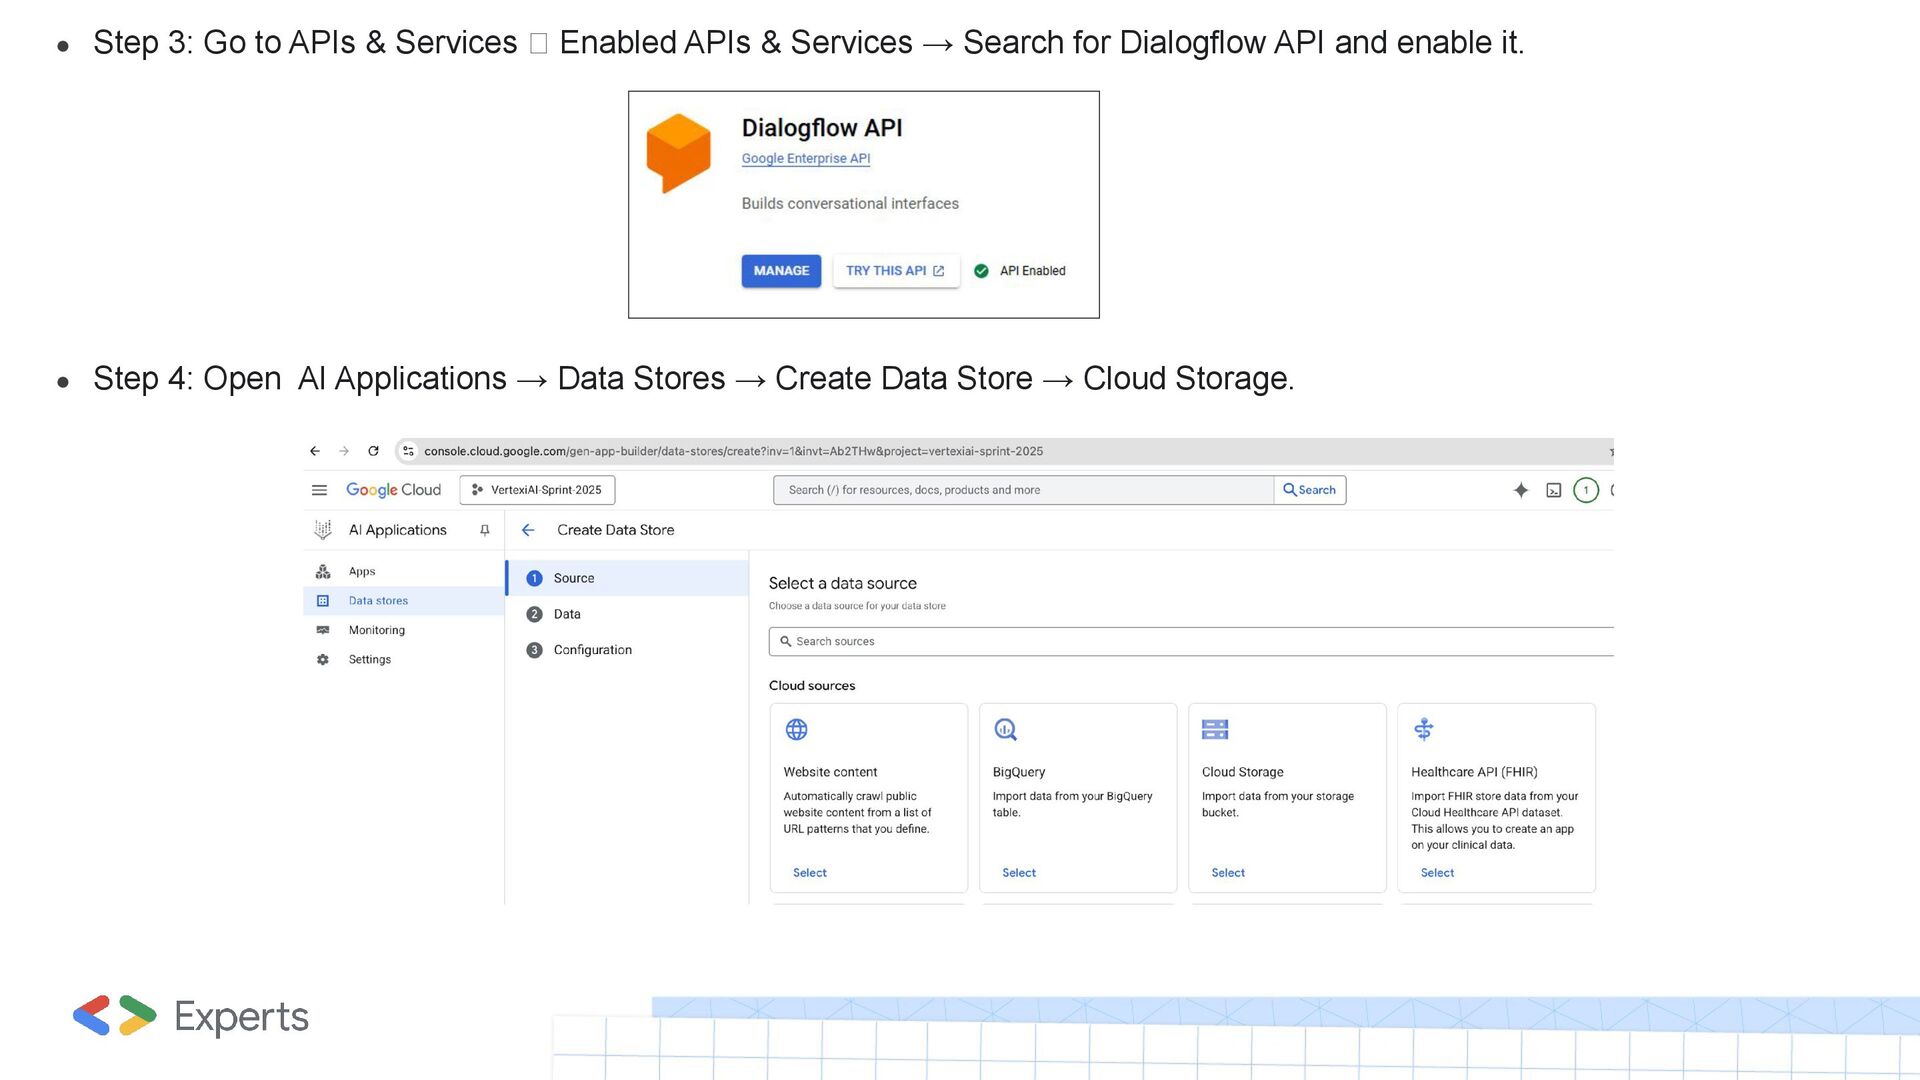Click the Cloud sources heading

coord(812,686)
